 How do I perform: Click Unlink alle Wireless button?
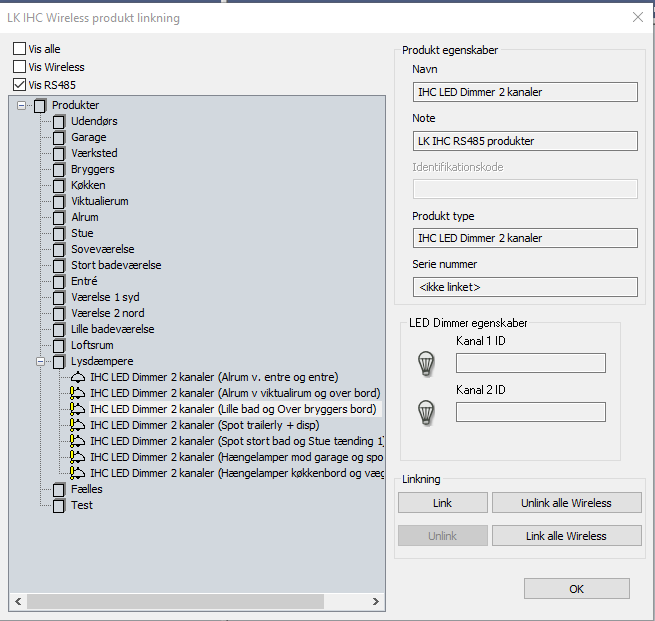pyautogui.click(x=566, y=503)
